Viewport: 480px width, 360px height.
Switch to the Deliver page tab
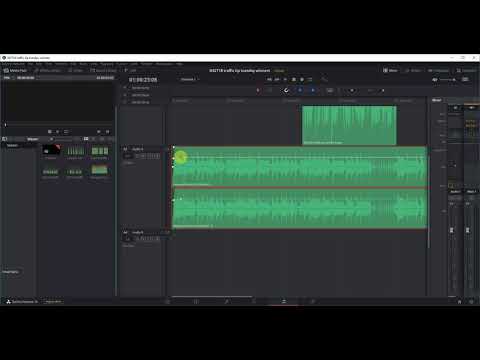(x=313, y=301)
